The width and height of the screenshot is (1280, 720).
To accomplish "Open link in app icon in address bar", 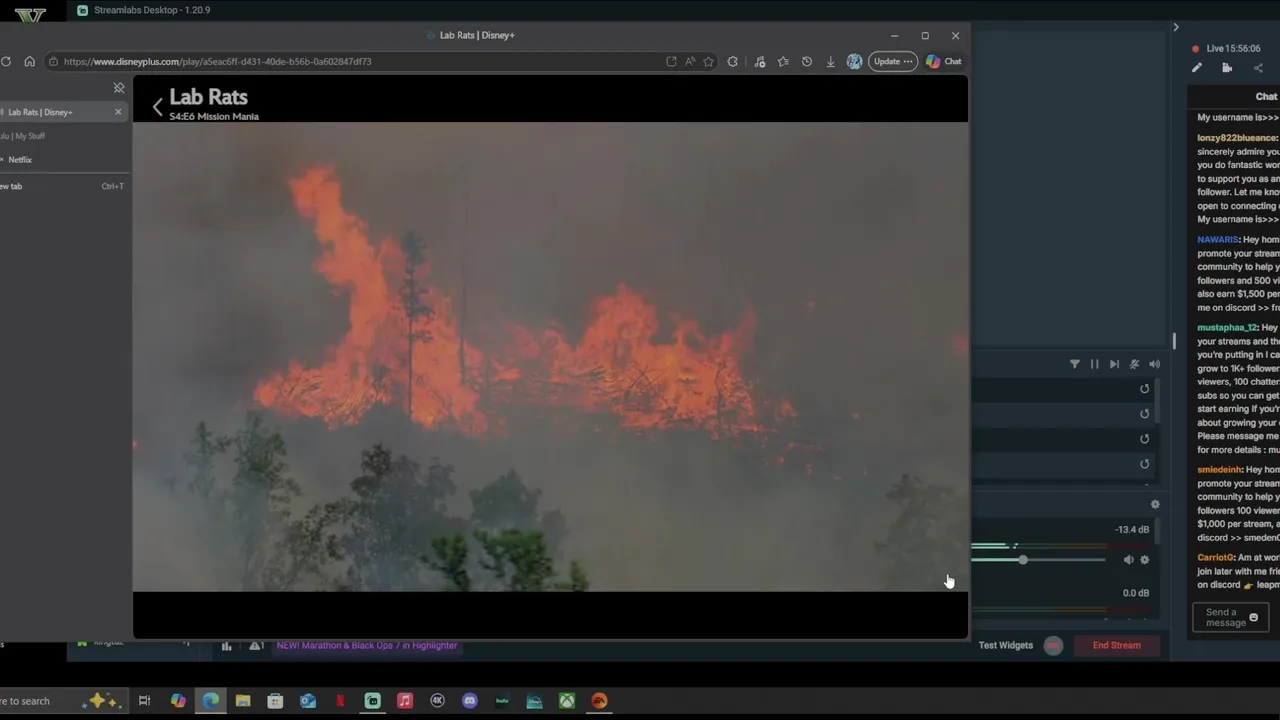I will [671, 61].
